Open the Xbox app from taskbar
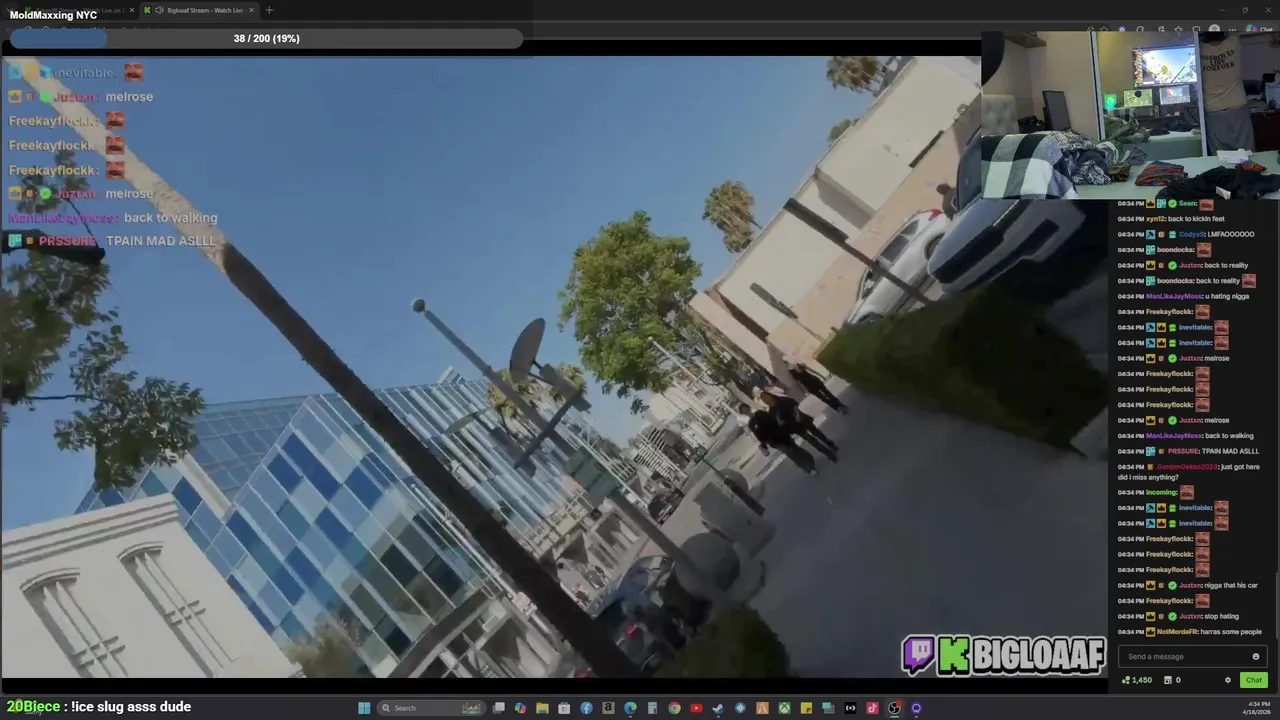1280x720 pixels. point(784,708)
